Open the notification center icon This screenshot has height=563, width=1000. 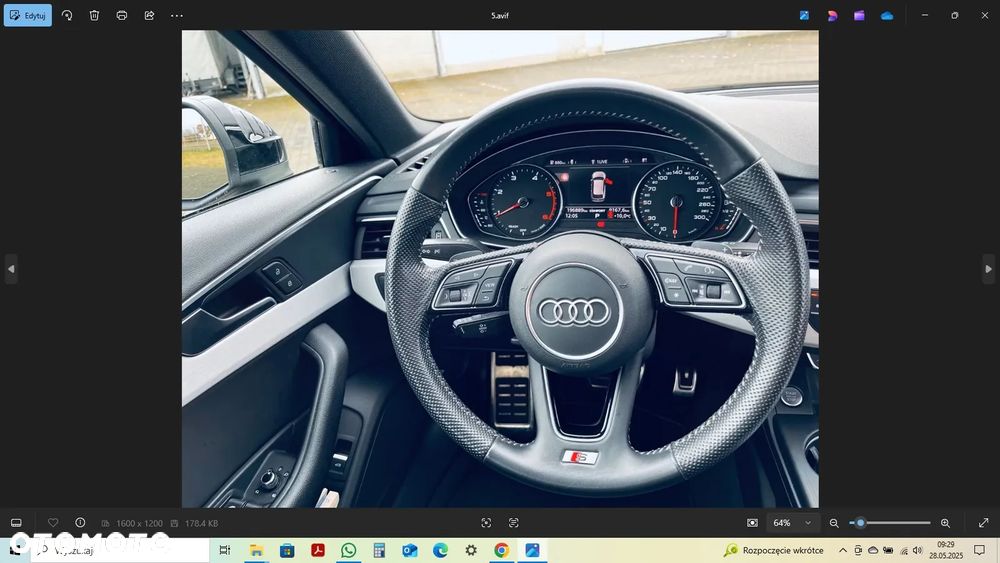pyautogui.click(x=980, y=550)
